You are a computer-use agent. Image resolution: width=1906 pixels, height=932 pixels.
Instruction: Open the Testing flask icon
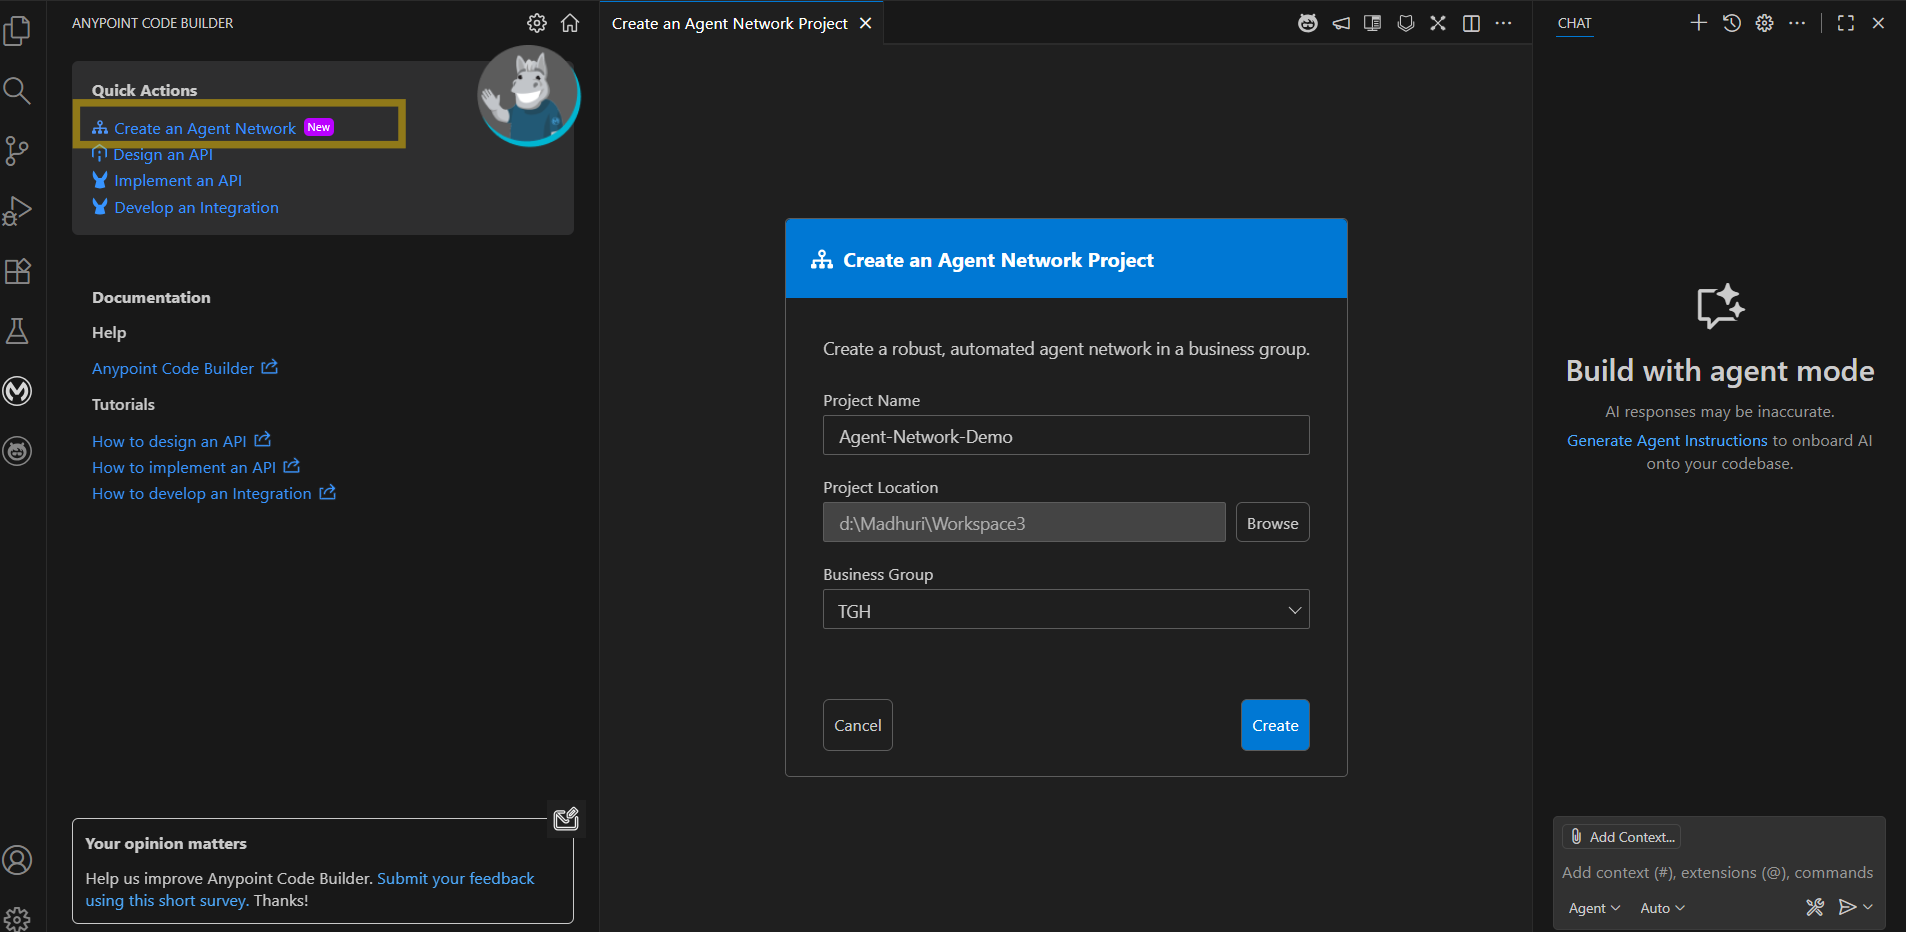(18, 331)
